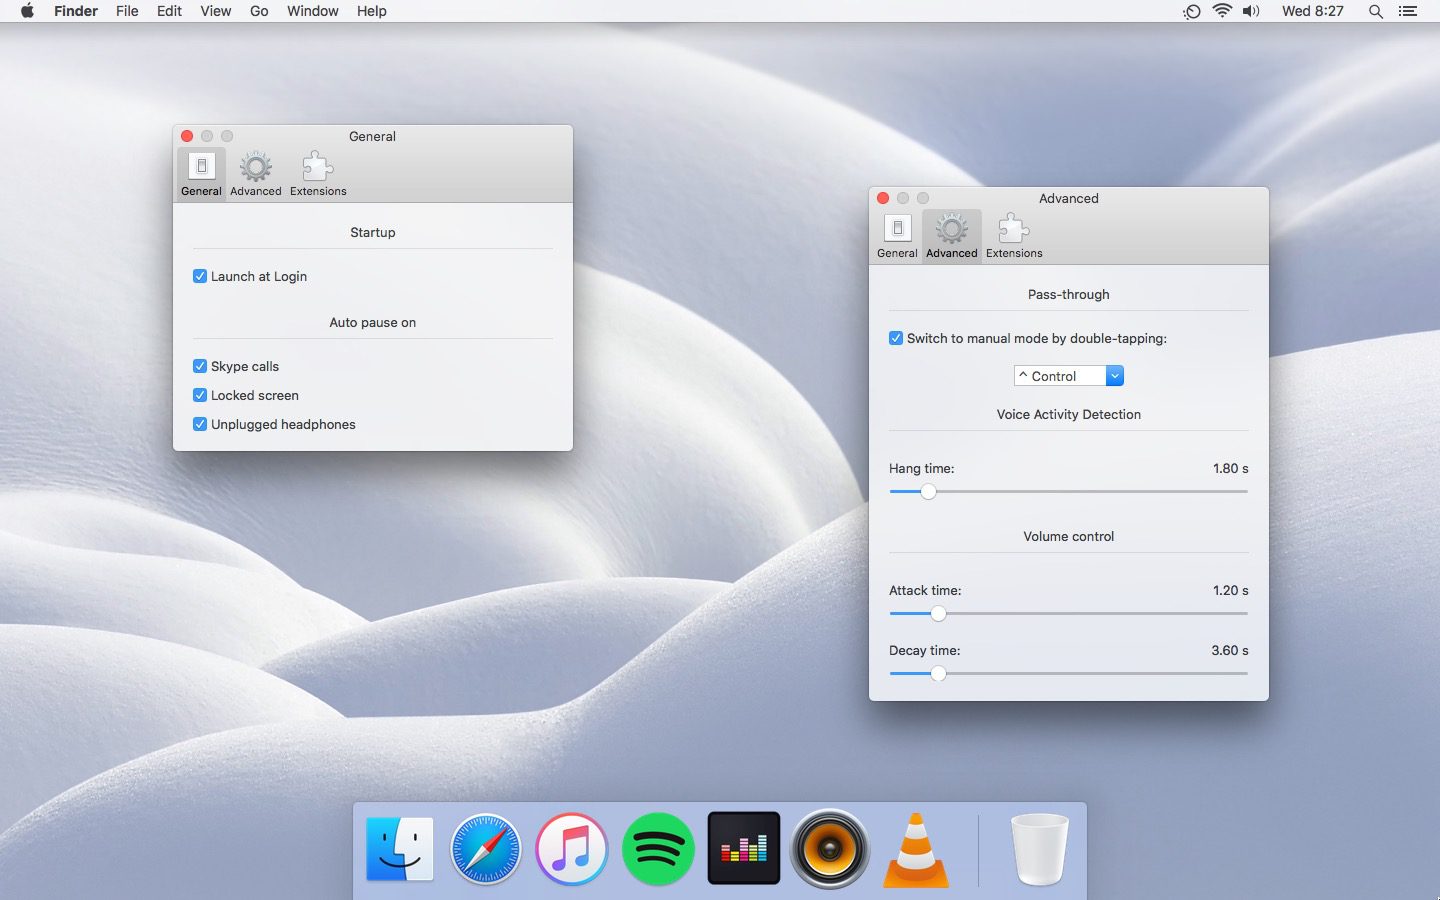Disable auto pause on Skype calls
This screenshot has width=1440, height=900.
(200, 366)
